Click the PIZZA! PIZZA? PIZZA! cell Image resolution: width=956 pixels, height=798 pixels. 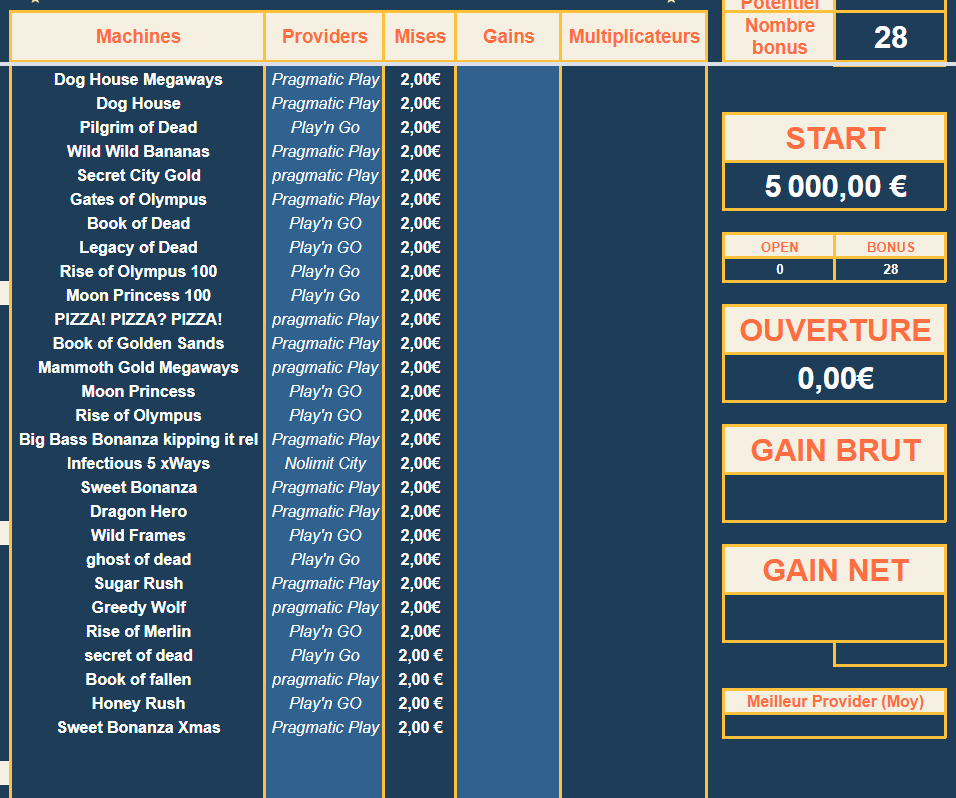(x=138, y=319)
